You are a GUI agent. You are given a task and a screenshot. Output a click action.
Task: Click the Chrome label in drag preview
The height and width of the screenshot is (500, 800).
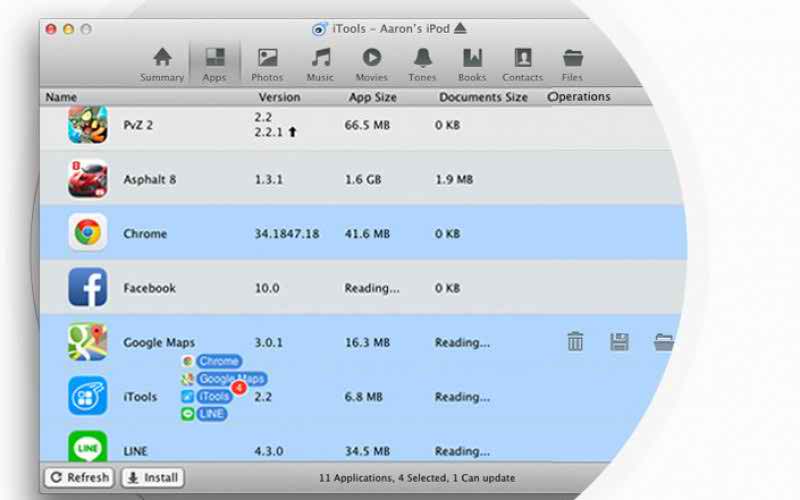point(219,361)
